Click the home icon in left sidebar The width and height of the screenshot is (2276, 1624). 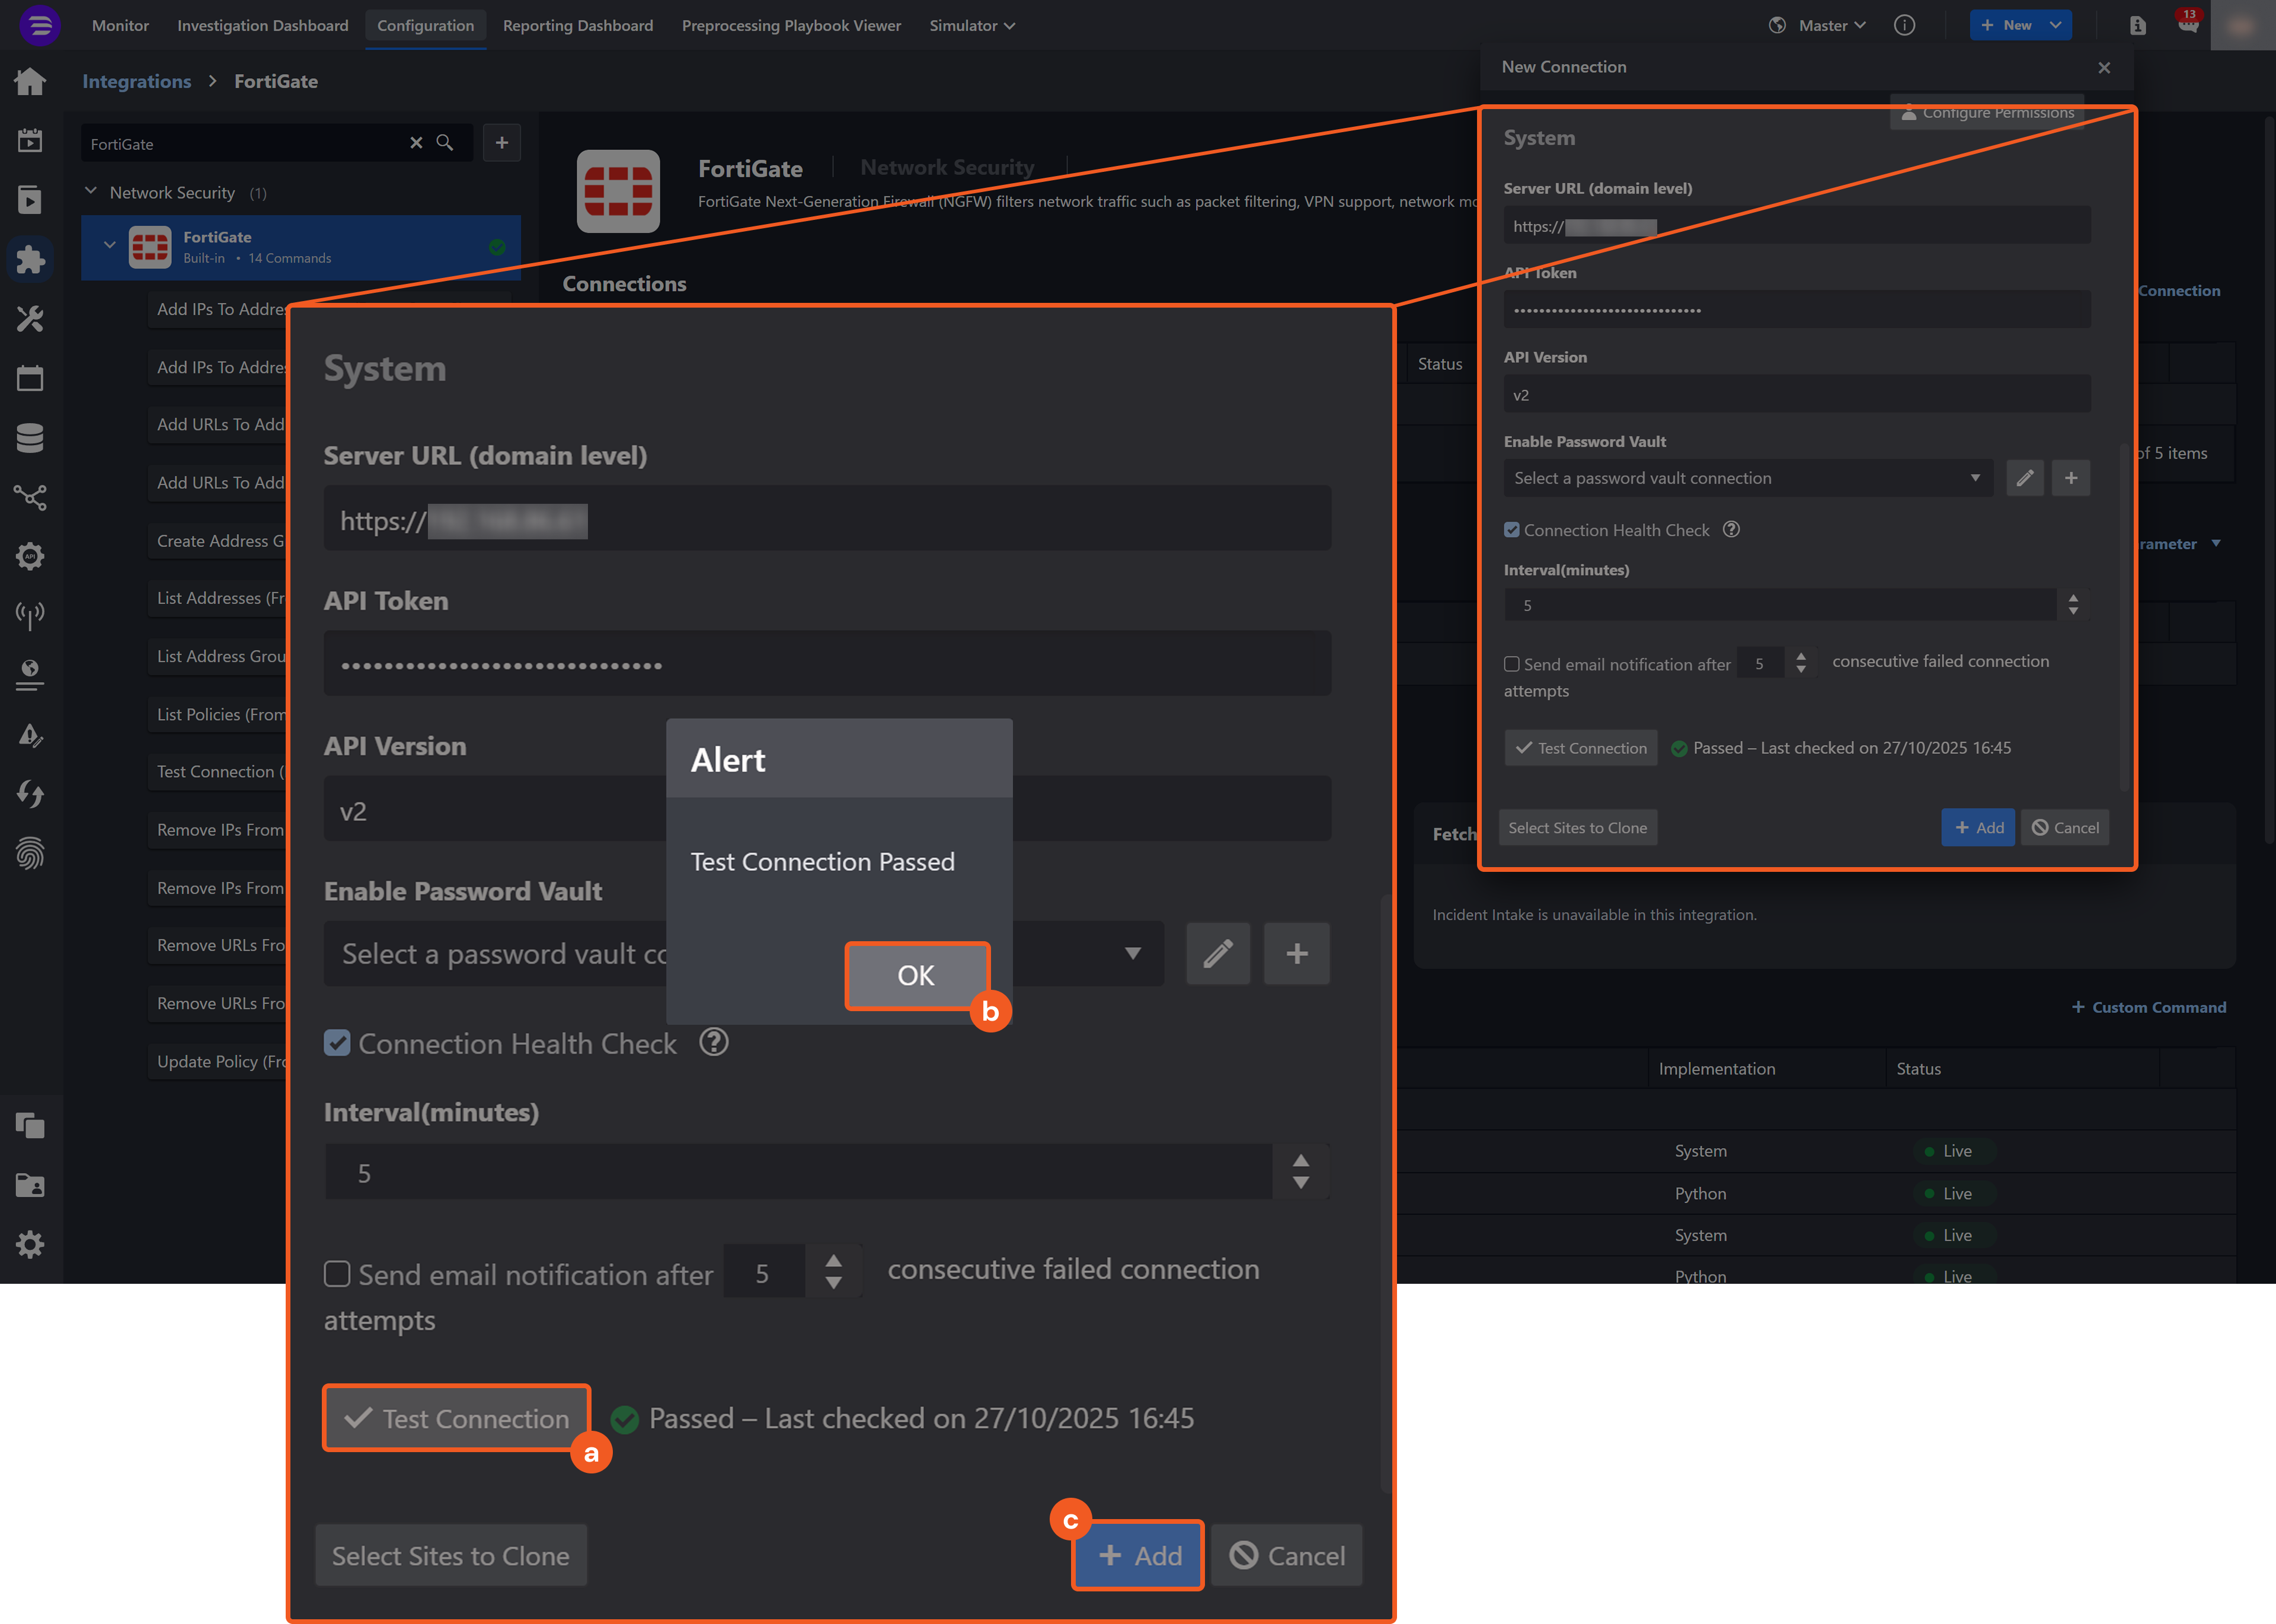30,82
